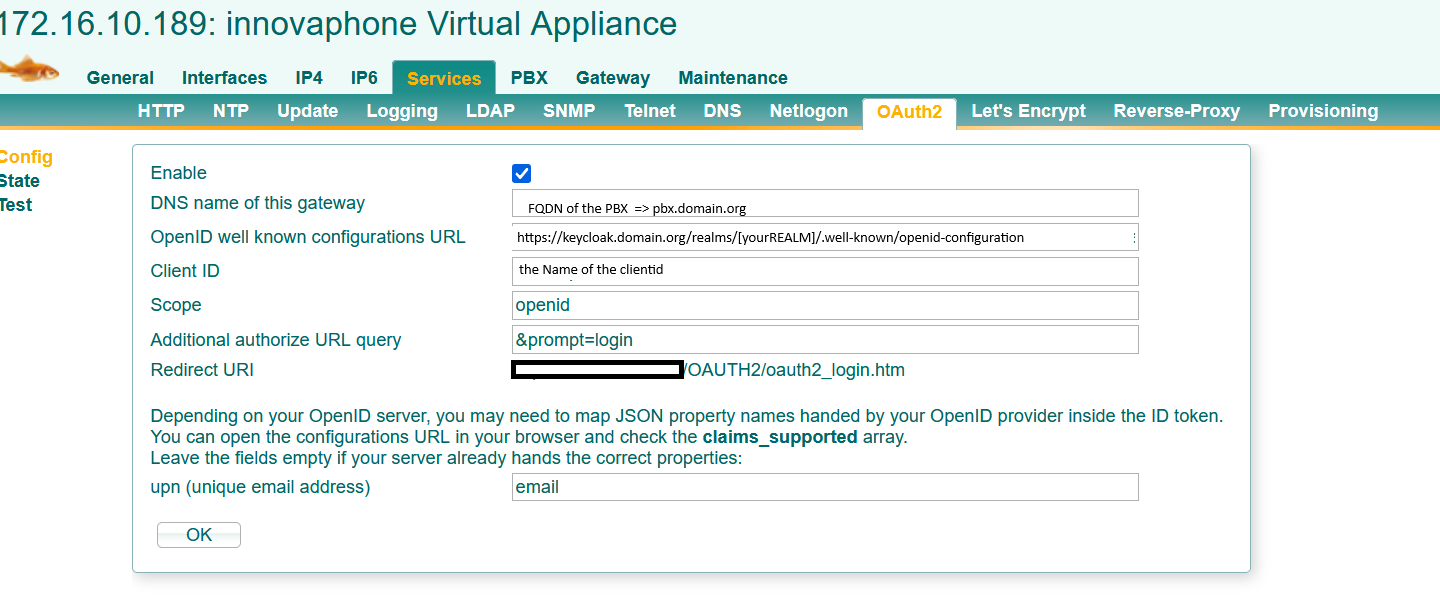The image size is (1440, 615).
Task: Open the State page link
Action: (x=20, y=181)
